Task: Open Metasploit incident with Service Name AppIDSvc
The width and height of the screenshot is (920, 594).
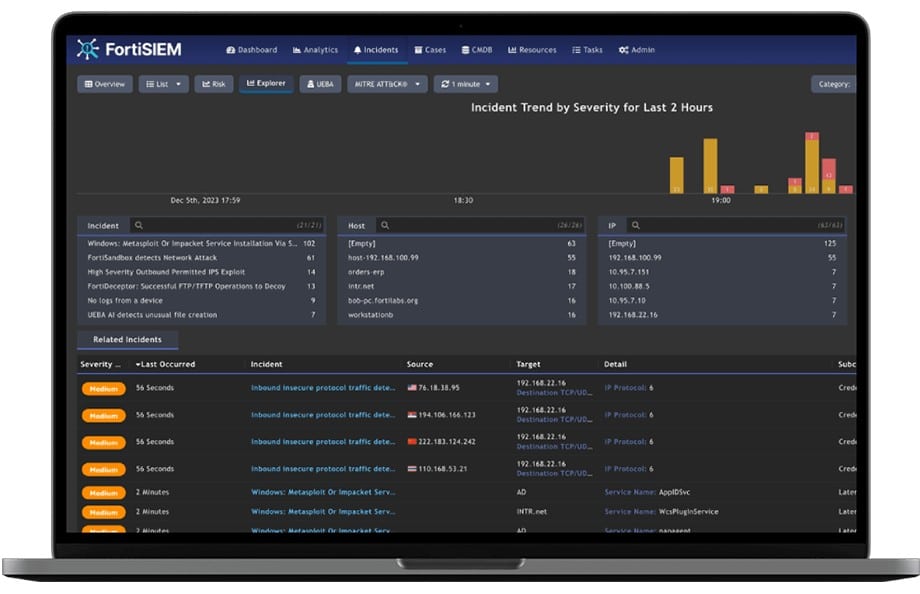Action: coord(323,492)
